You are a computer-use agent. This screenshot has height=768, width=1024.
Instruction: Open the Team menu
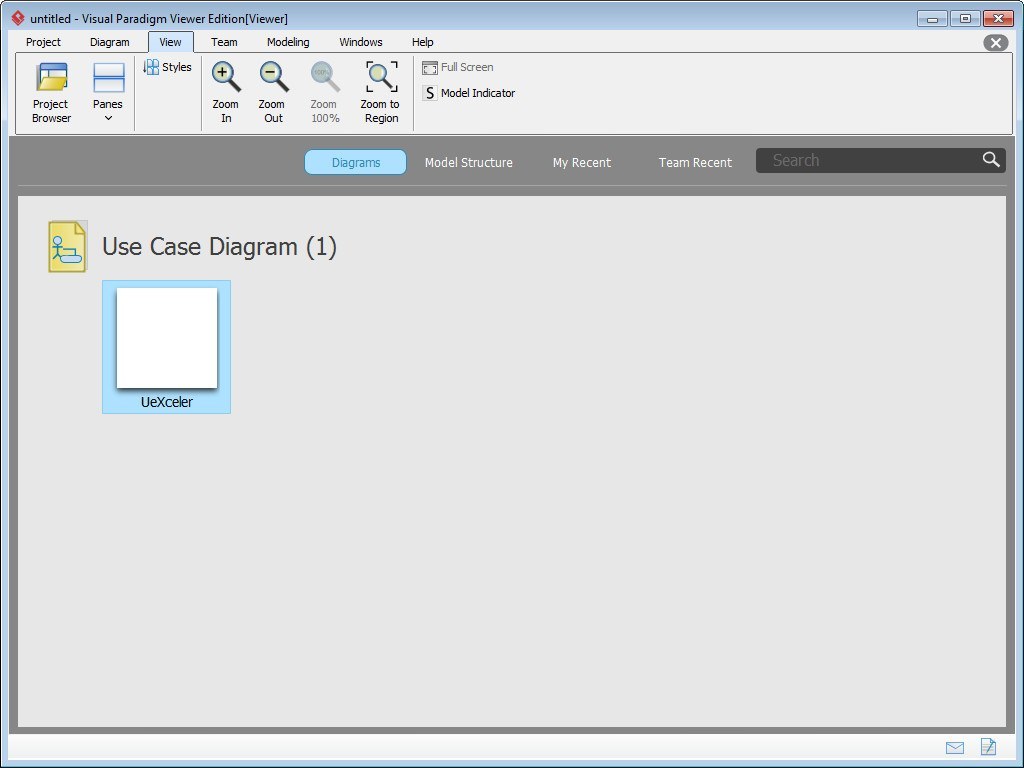(224, 42)
